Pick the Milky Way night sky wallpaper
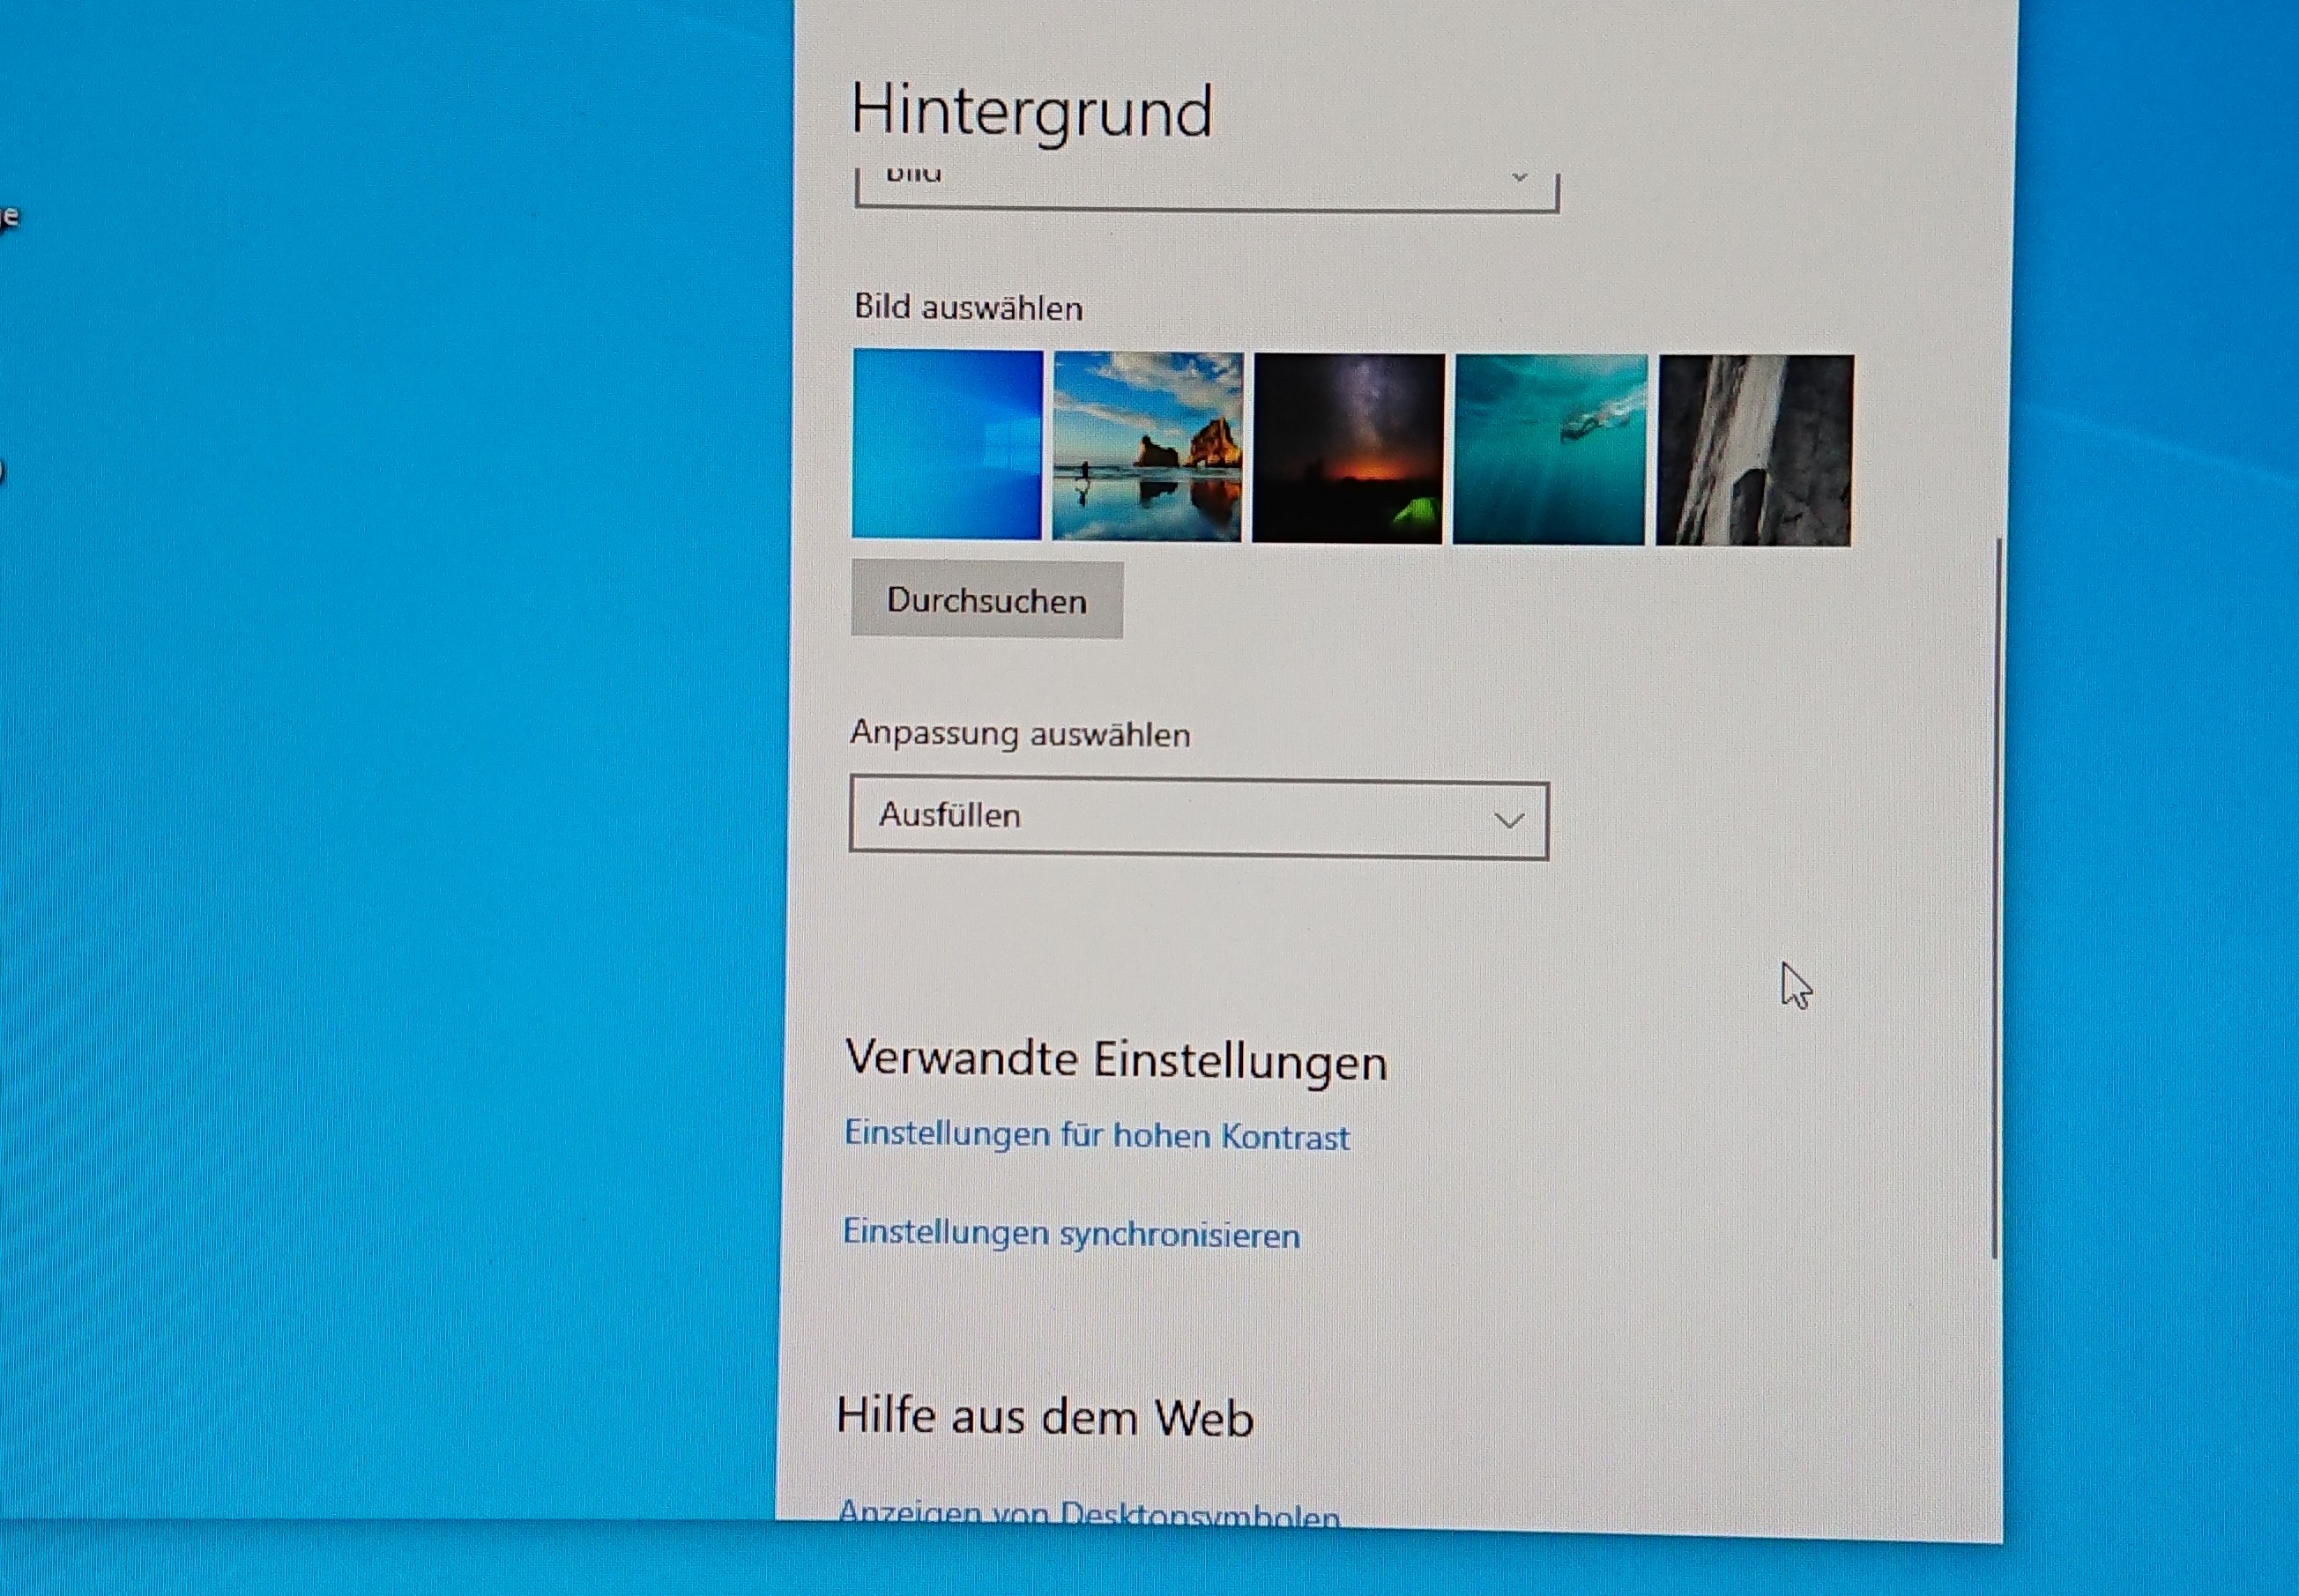This screenshot has height=1596, width=2299. 1348,448
